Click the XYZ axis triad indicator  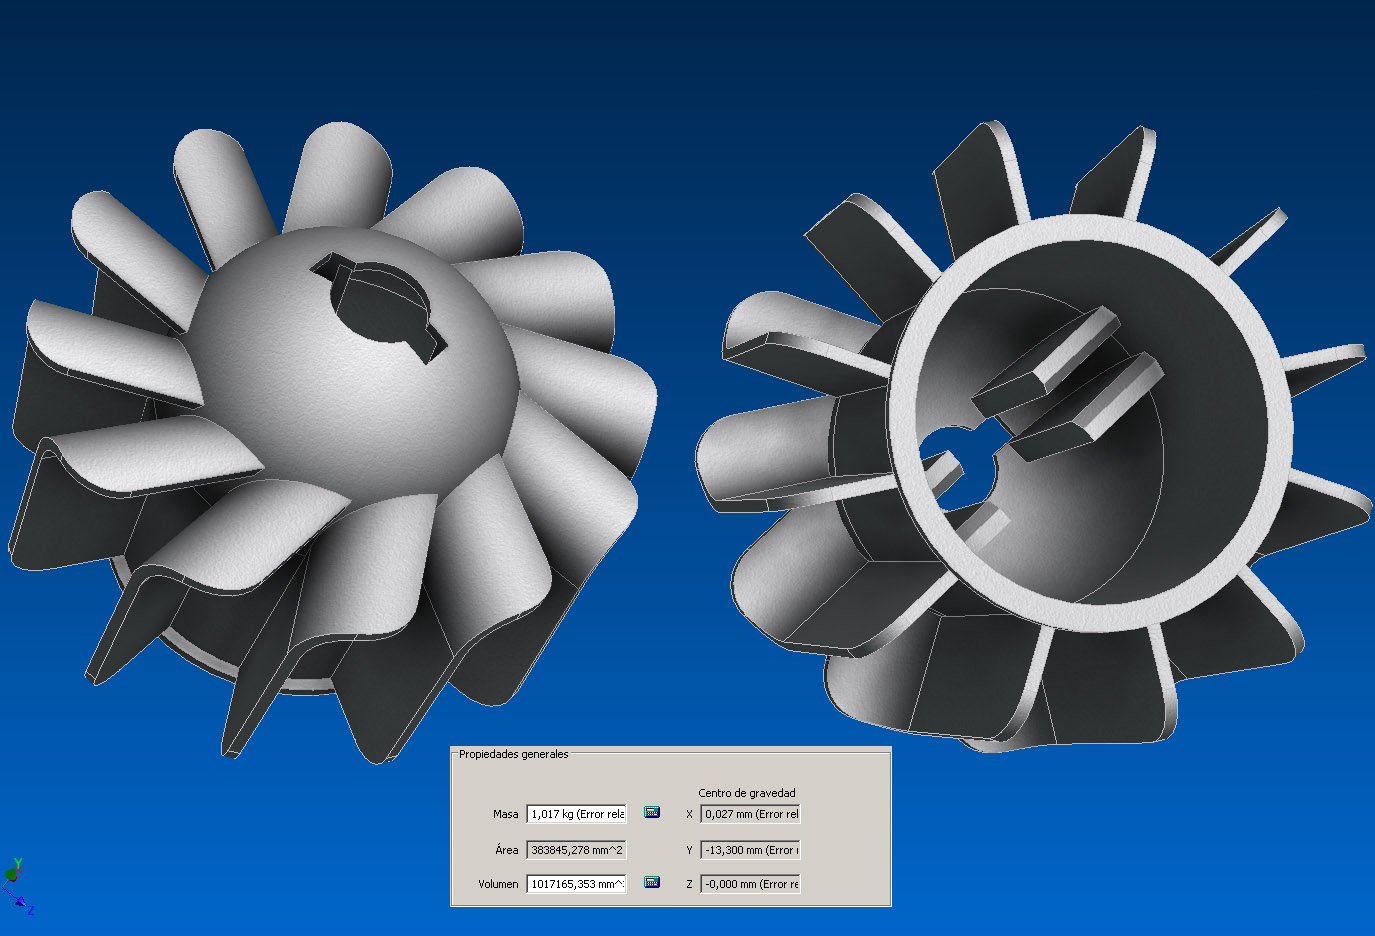pyautogui.click(x=17, y=887)
